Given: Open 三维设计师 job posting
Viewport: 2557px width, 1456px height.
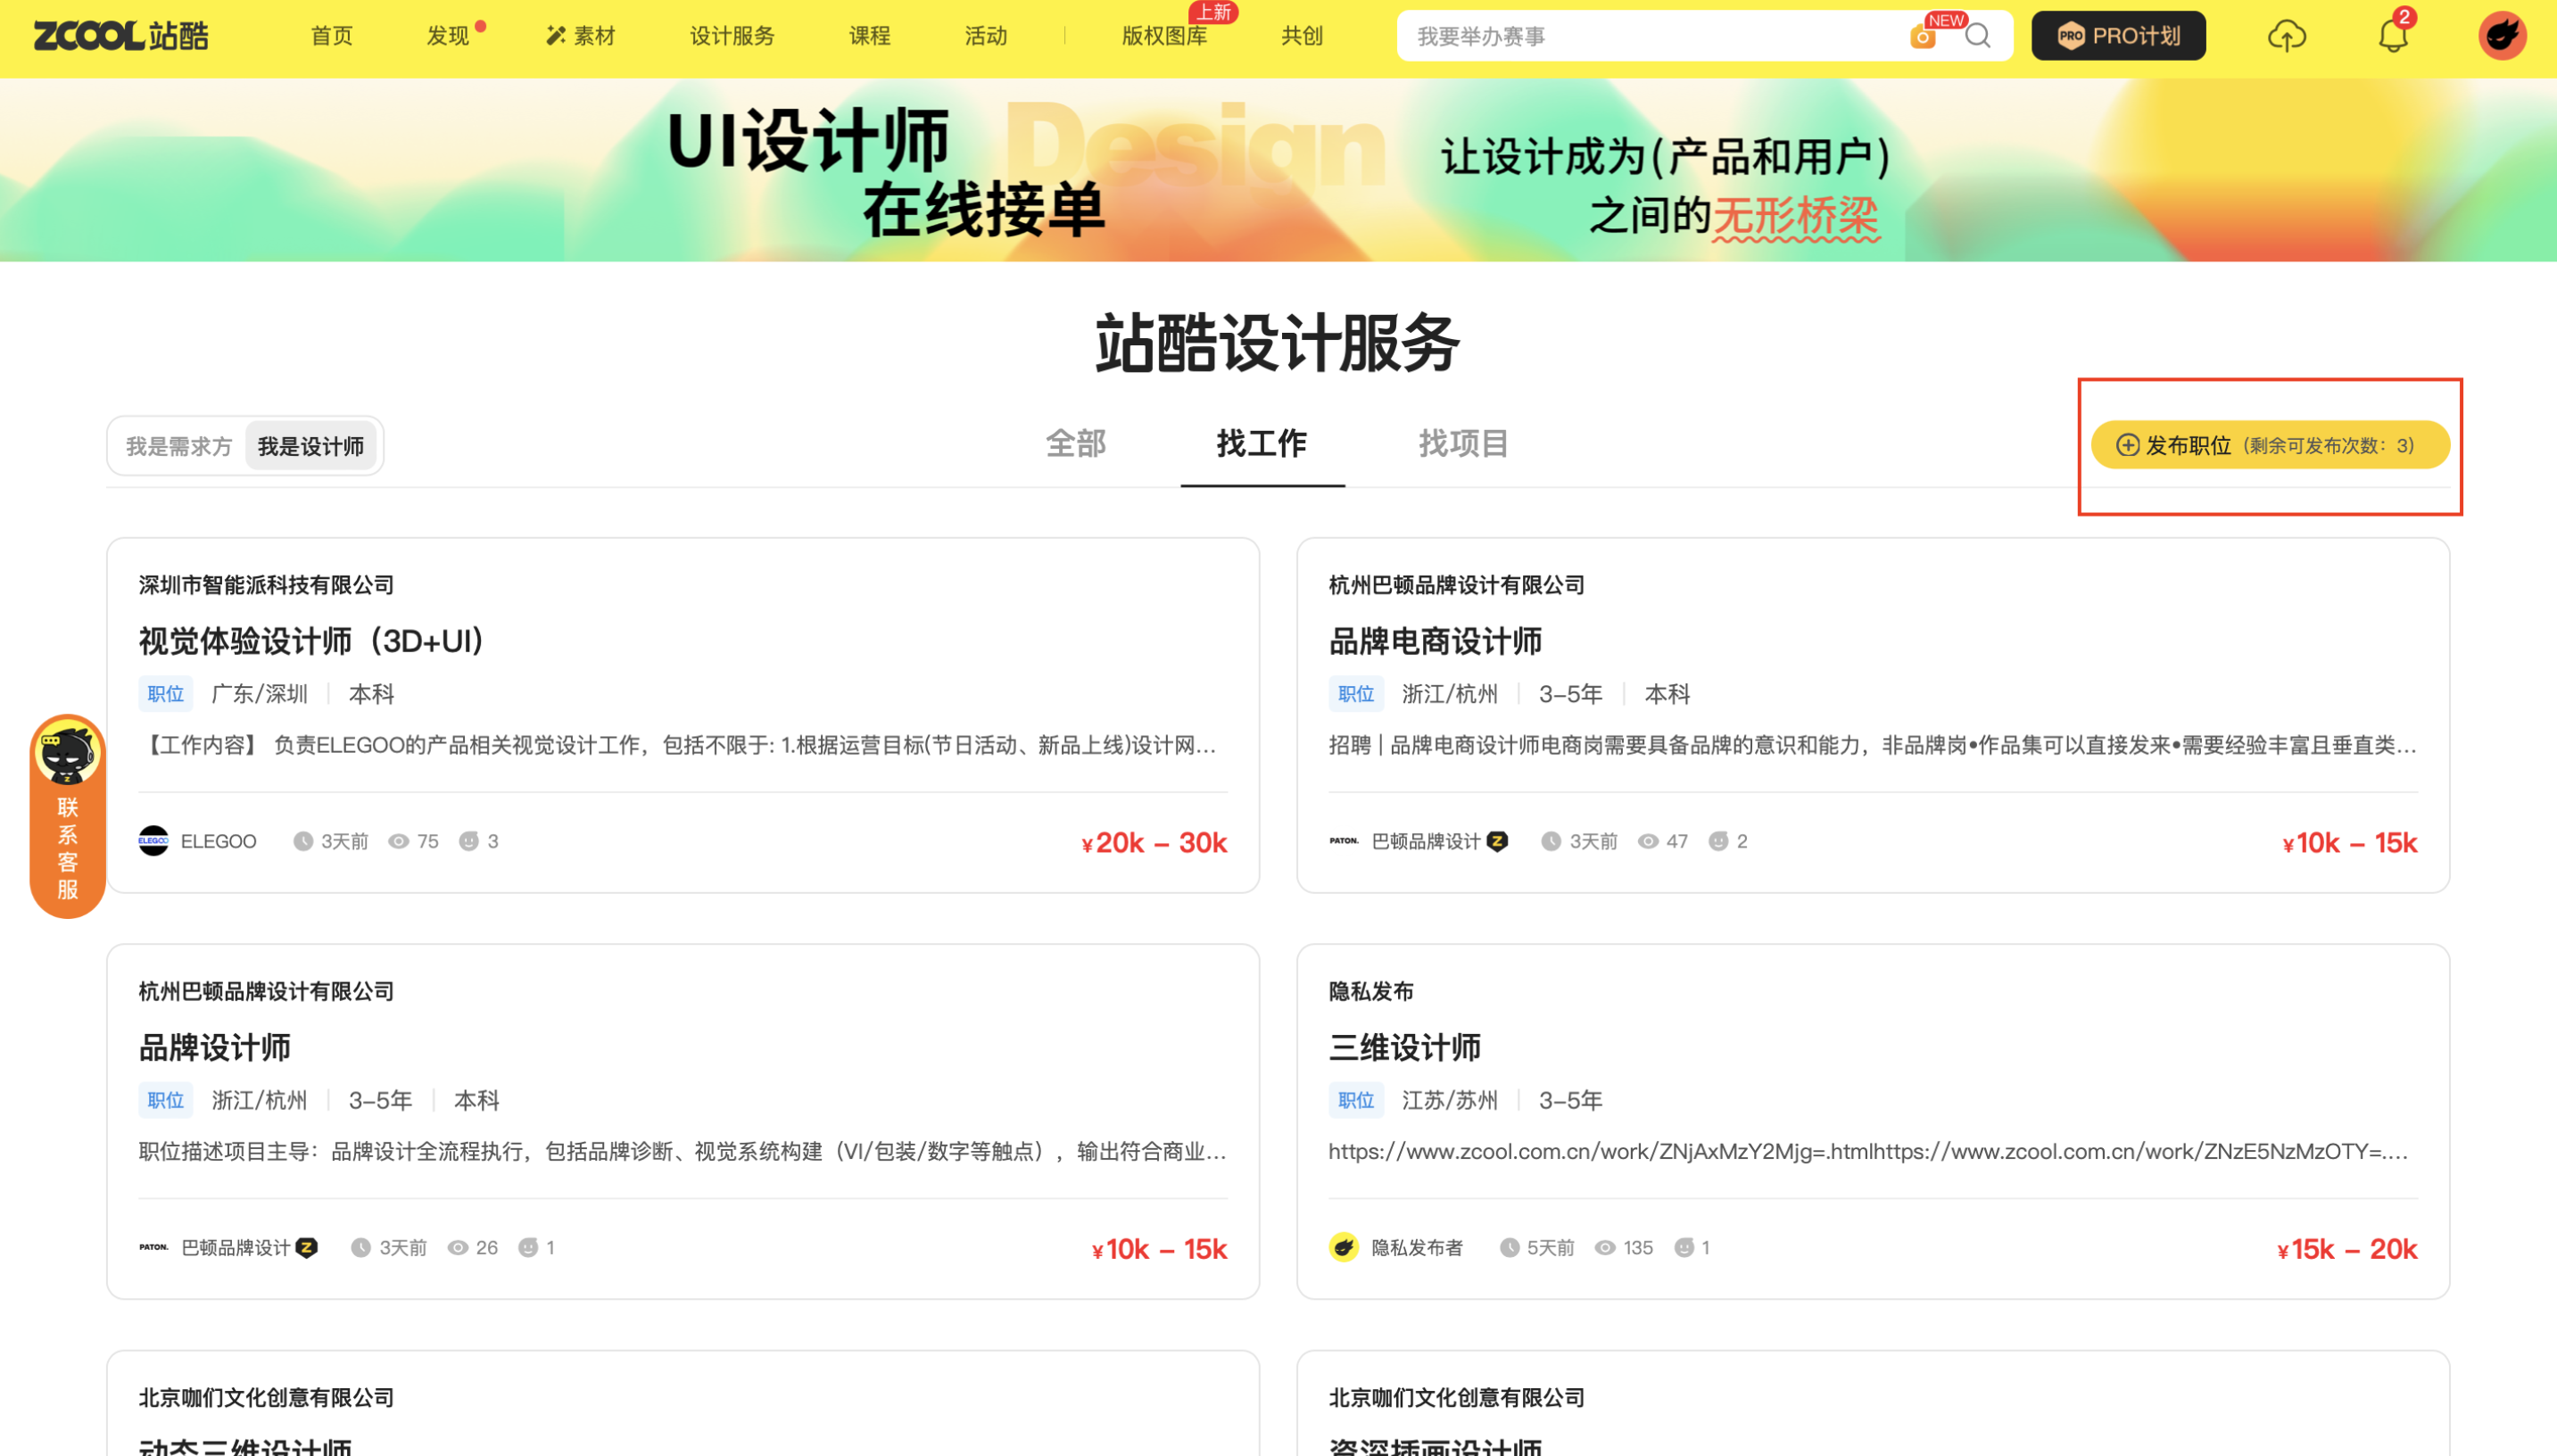Looking at the screenshot, I should point(1404,1047).
